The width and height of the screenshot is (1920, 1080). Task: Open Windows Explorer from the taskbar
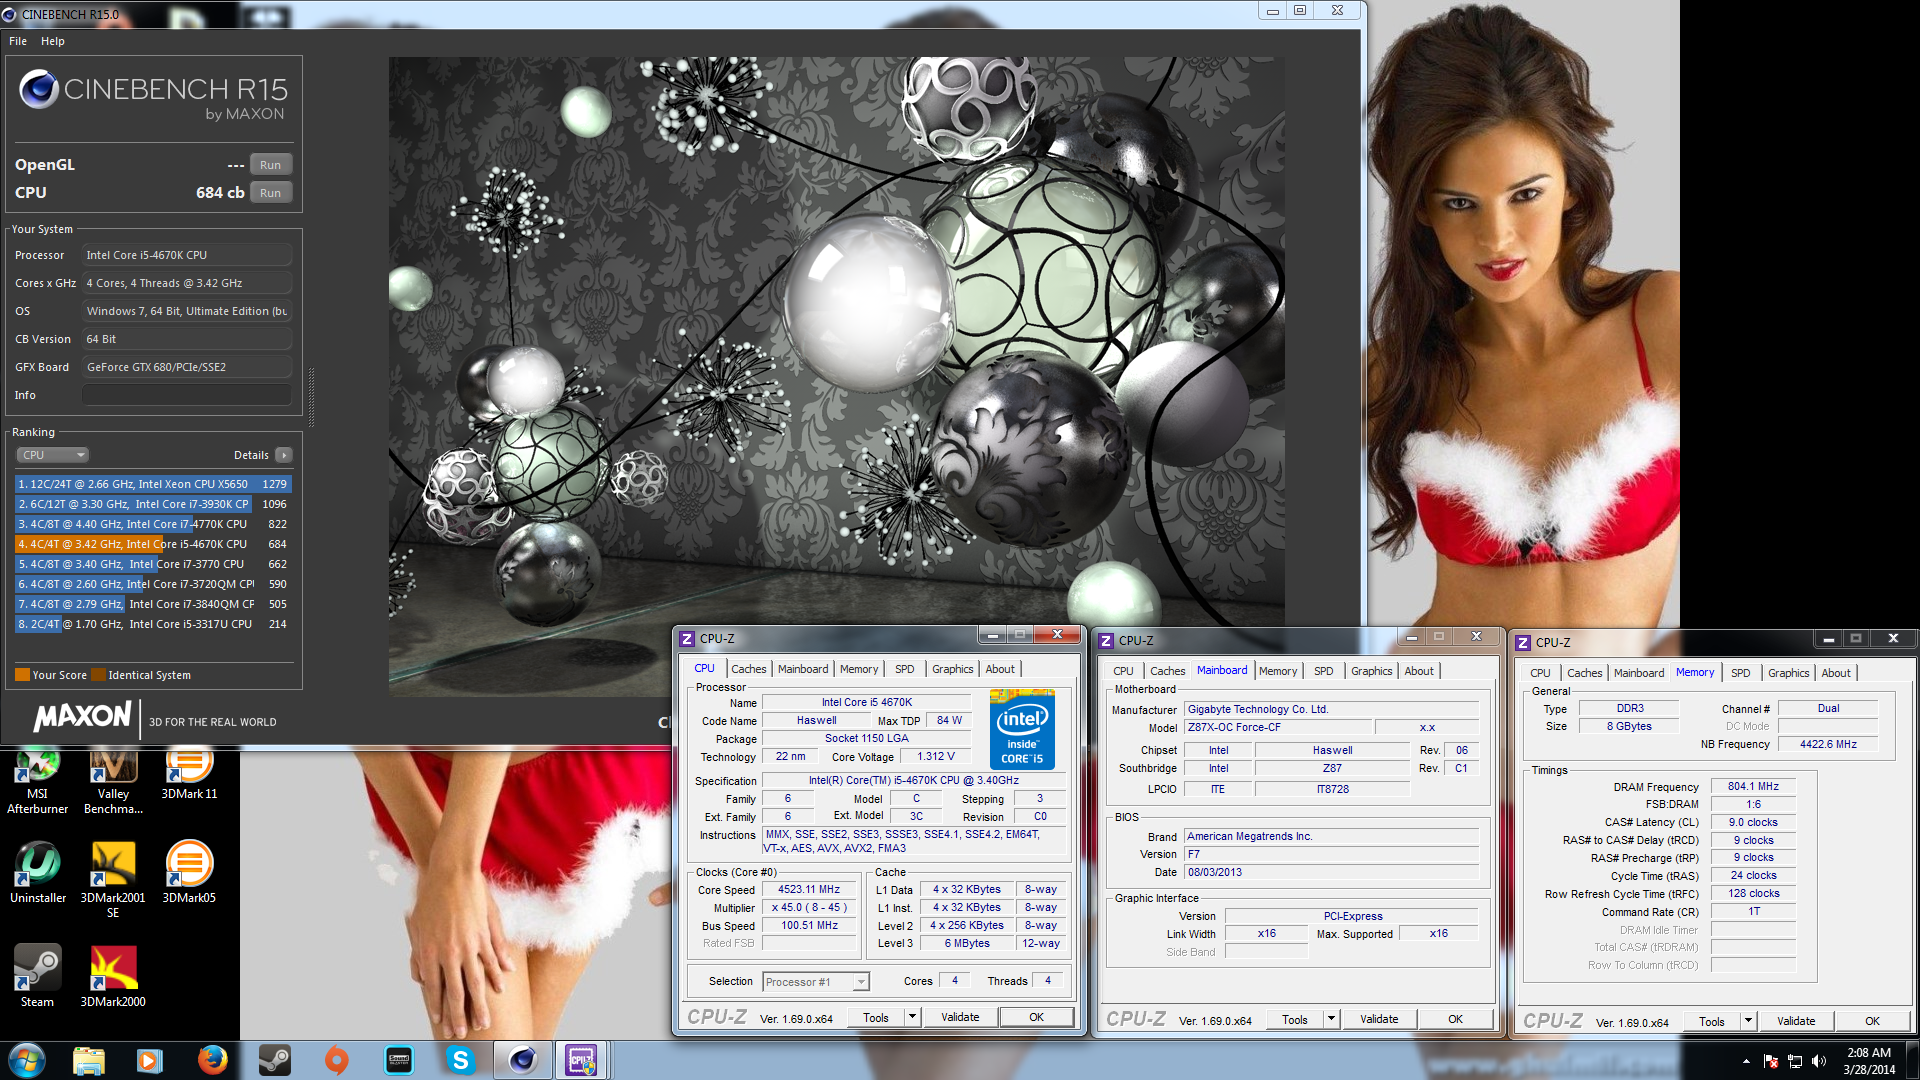(89, 1060)
